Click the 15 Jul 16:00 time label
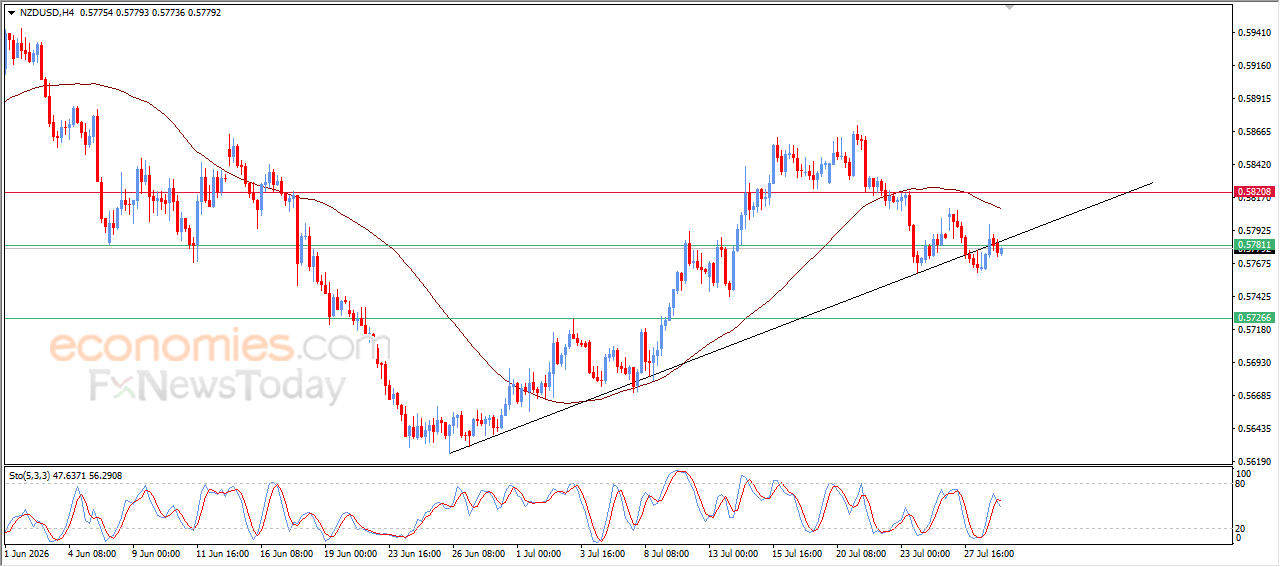 (x=798, y=552)
